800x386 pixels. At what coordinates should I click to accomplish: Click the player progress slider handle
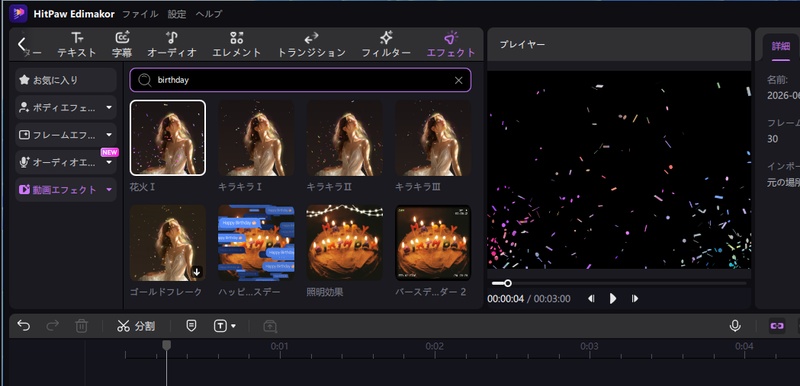[x=508, y=283]
